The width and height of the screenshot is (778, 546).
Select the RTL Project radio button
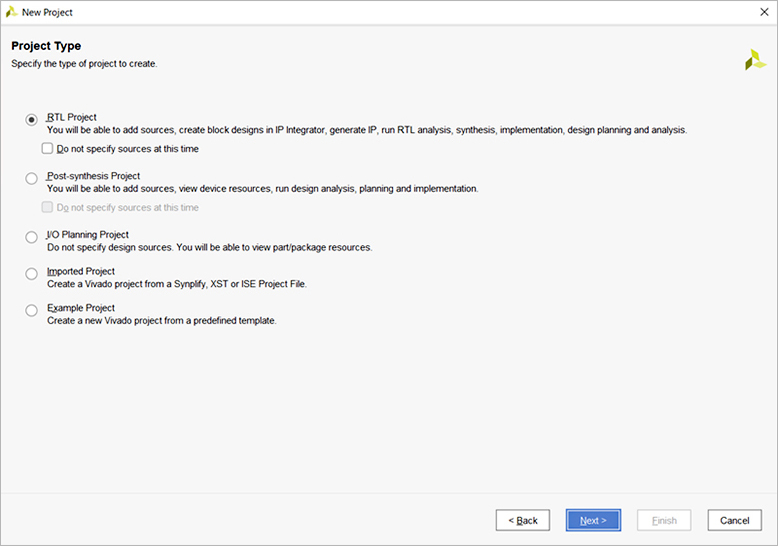(31, 120)
